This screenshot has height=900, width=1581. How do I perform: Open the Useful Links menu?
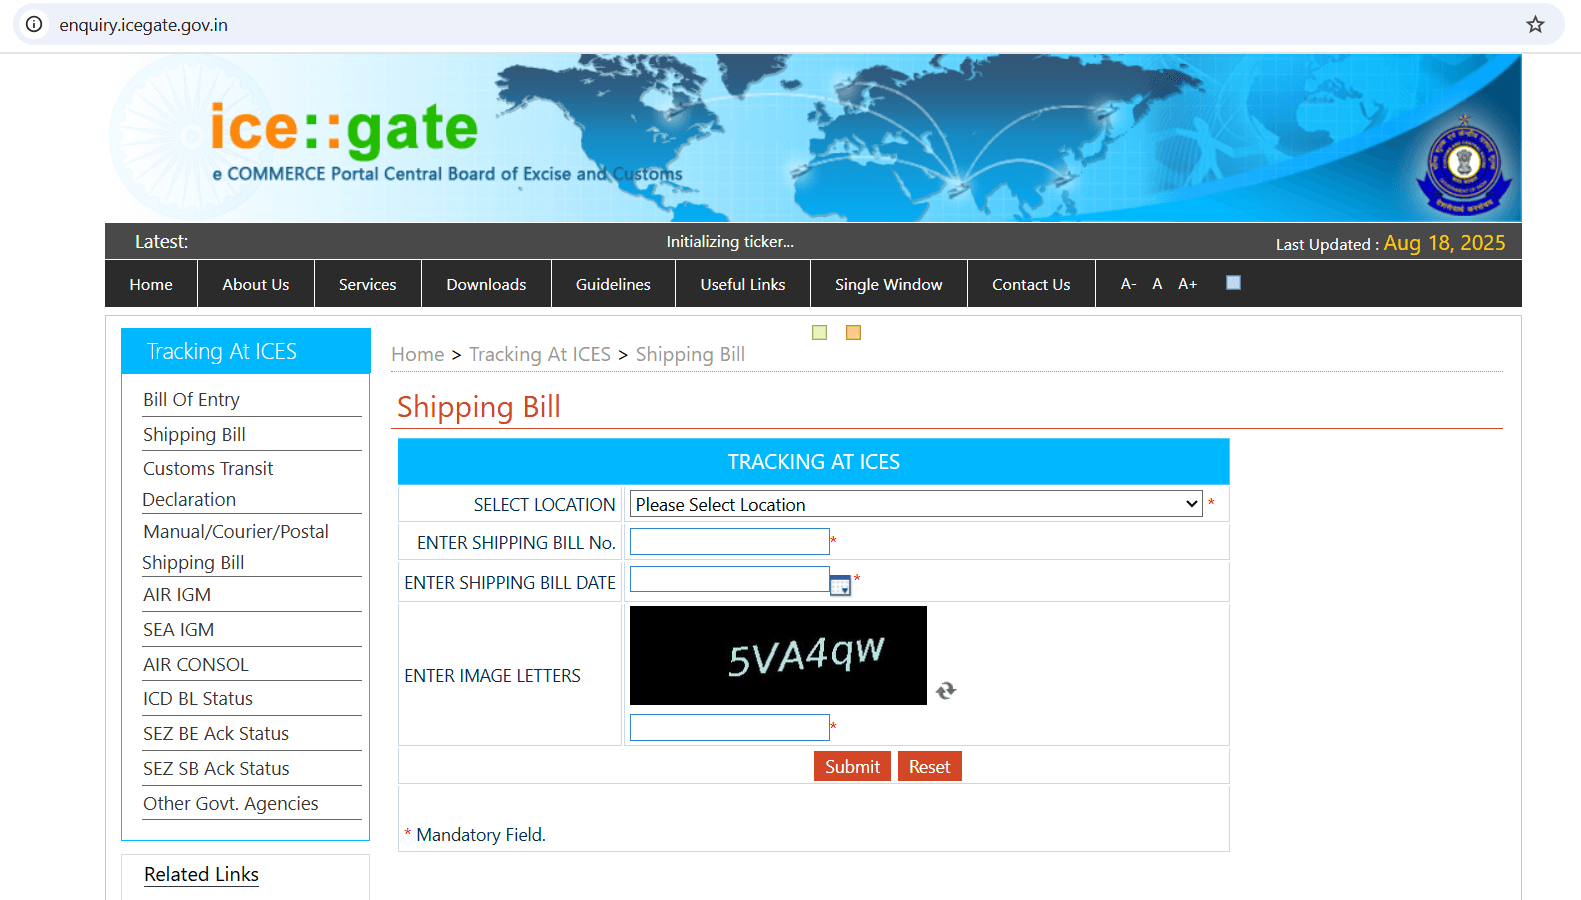click(x=743, y=284)
